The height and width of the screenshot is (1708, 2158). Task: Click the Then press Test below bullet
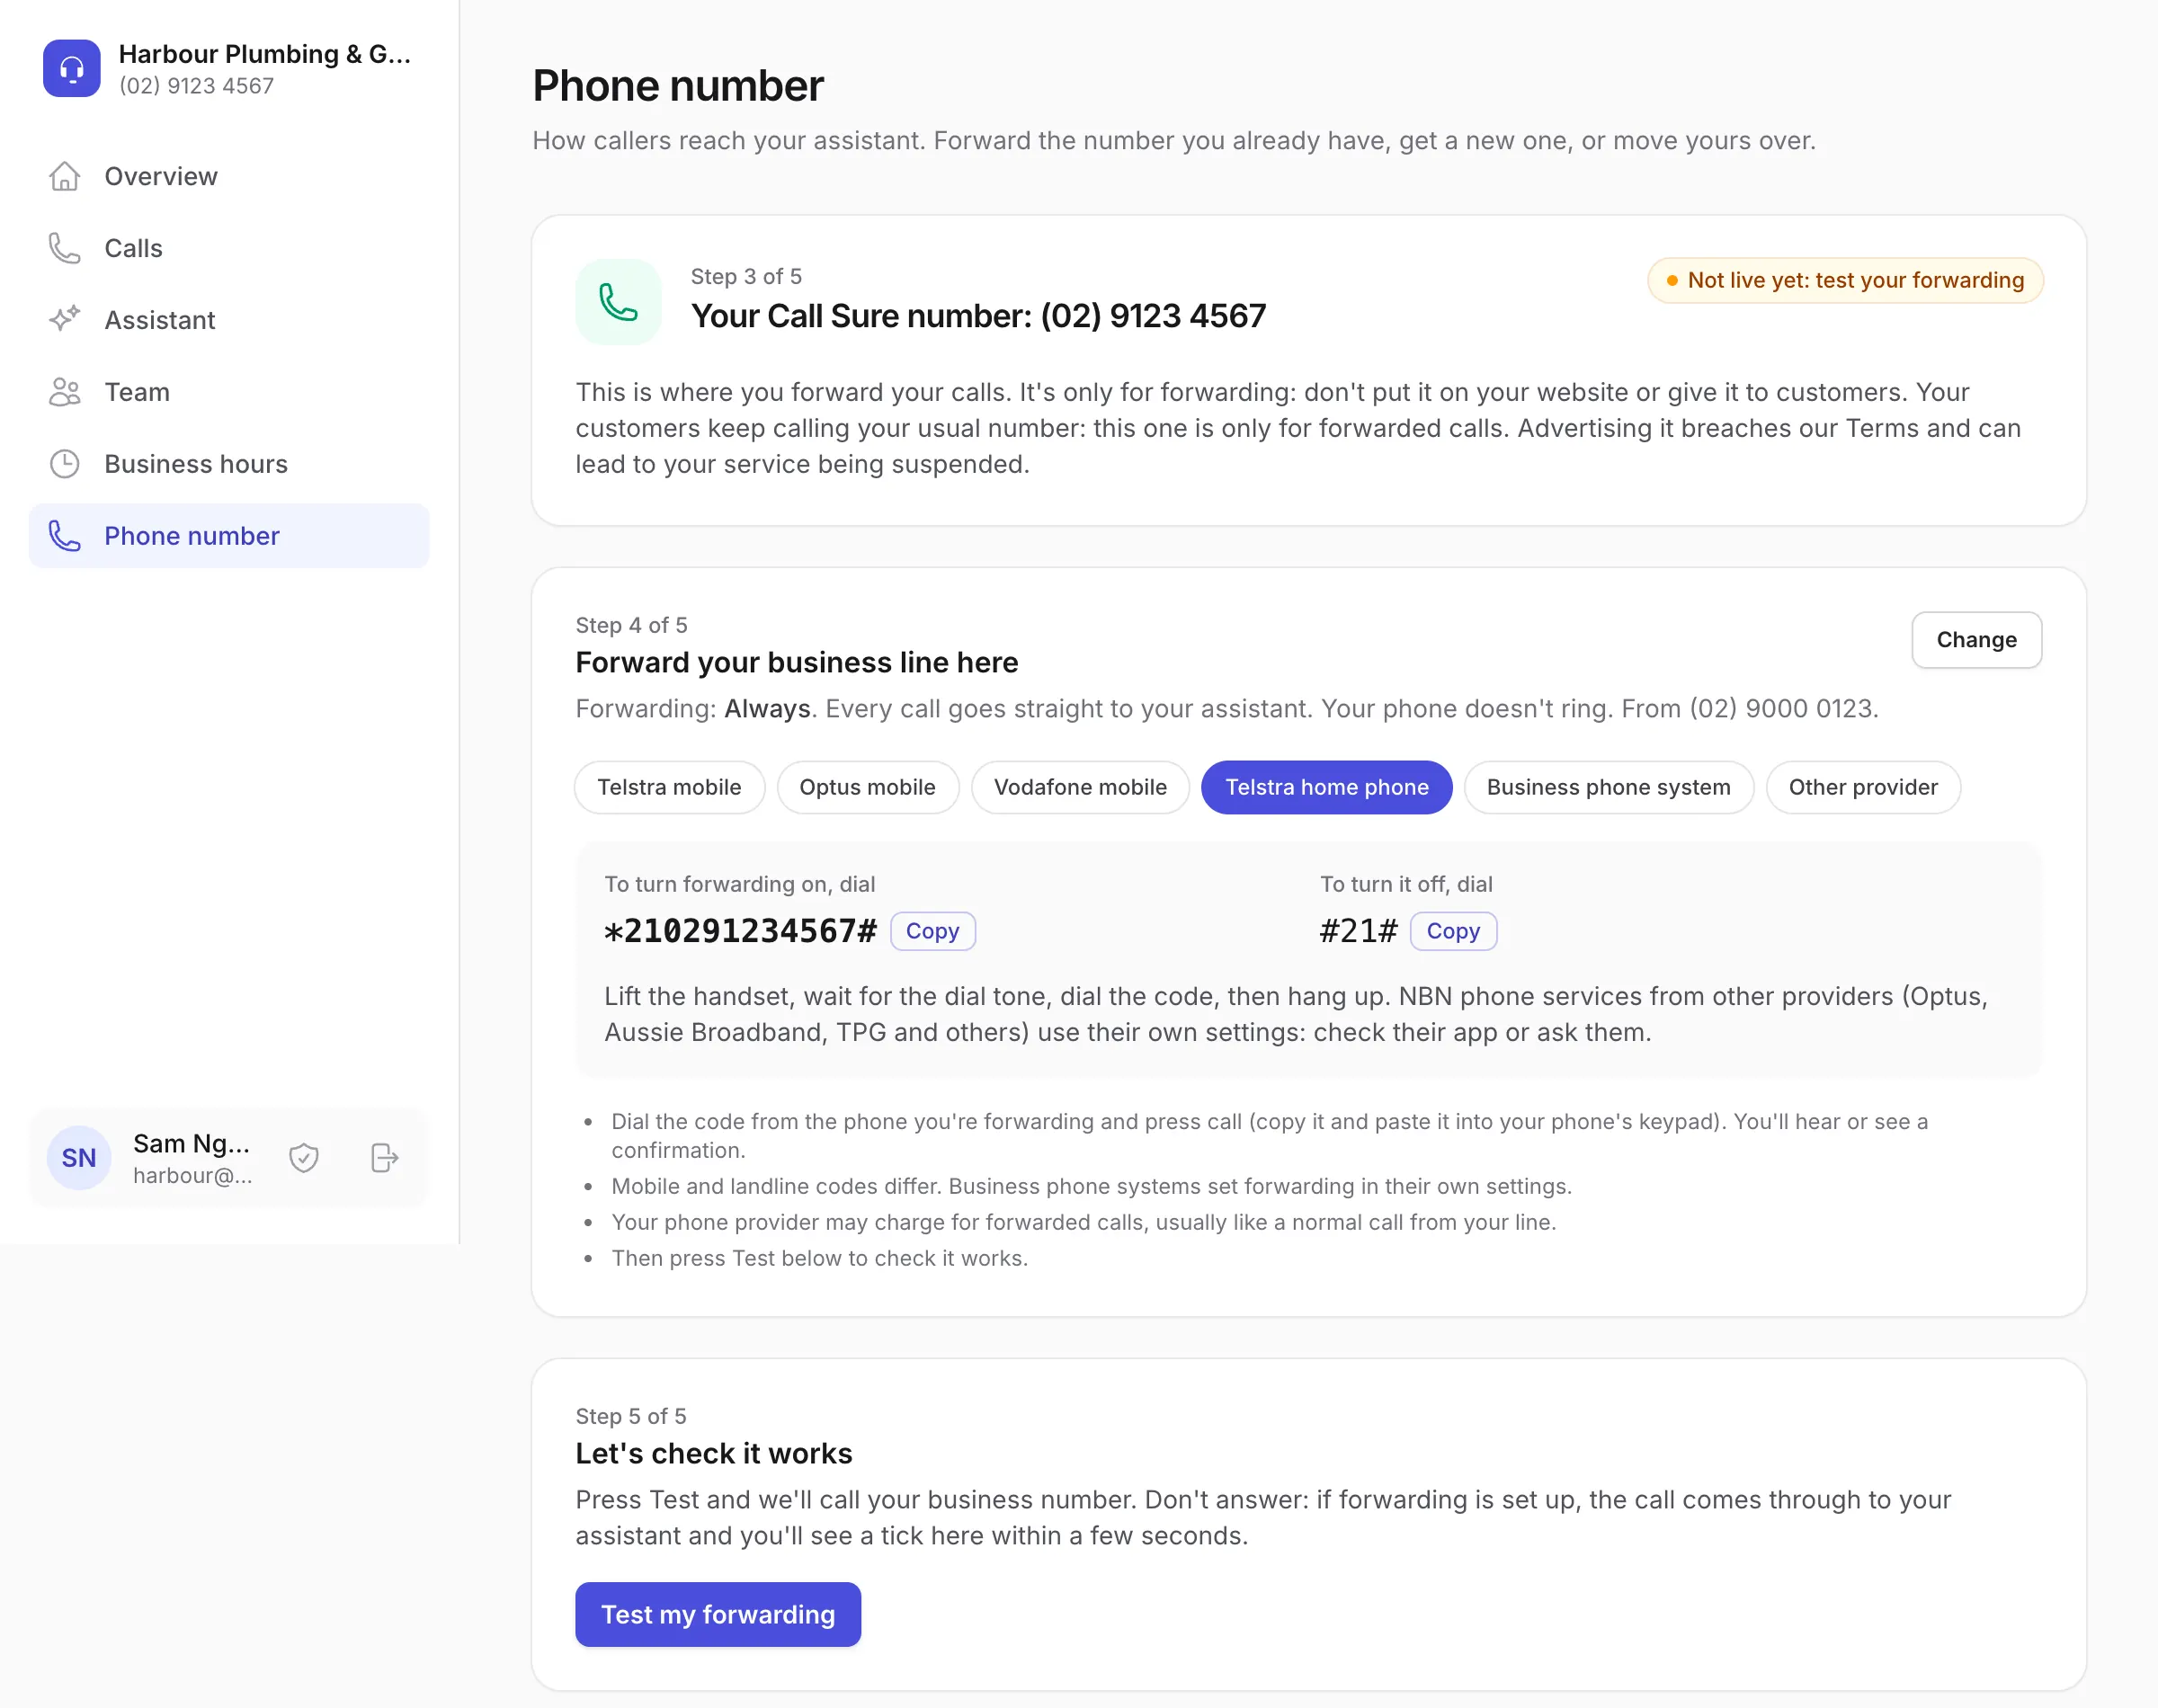click(819, 1258)
